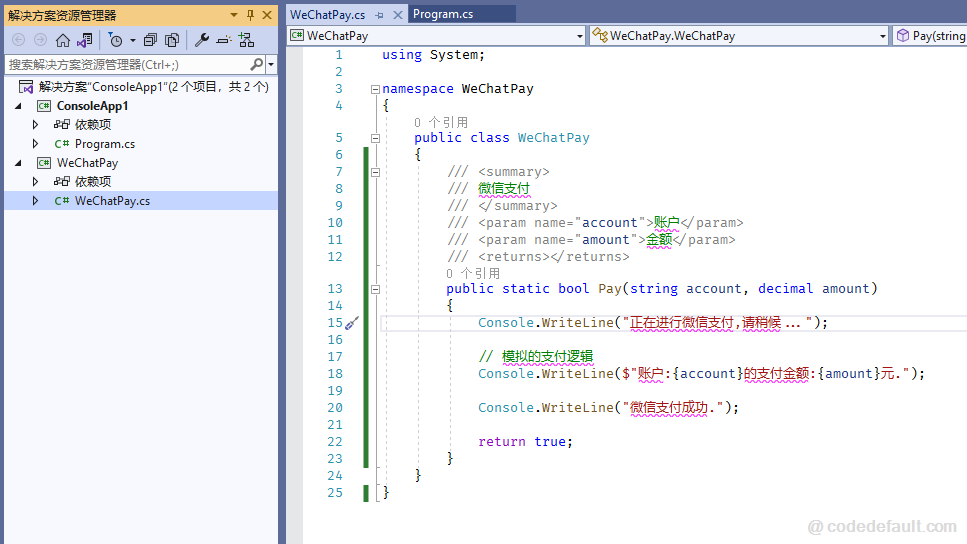Toggle auto-hide pin on Solution Explorer
This screenshot has width=967, height=544.
coord(250,15)
